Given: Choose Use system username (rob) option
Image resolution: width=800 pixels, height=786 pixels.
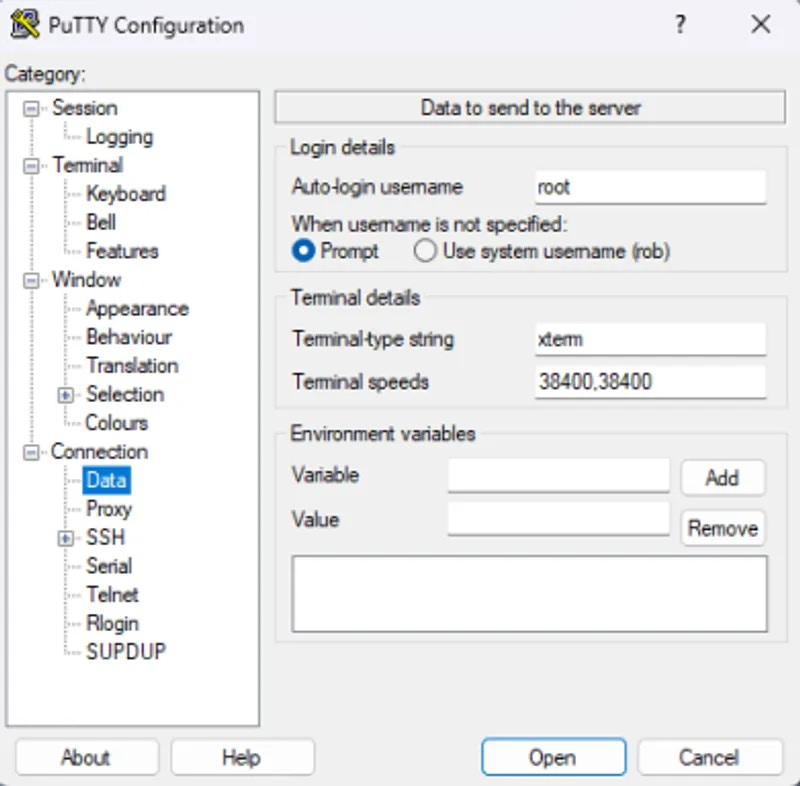Looking at the screenshot, I should click(x=425, y=251).
